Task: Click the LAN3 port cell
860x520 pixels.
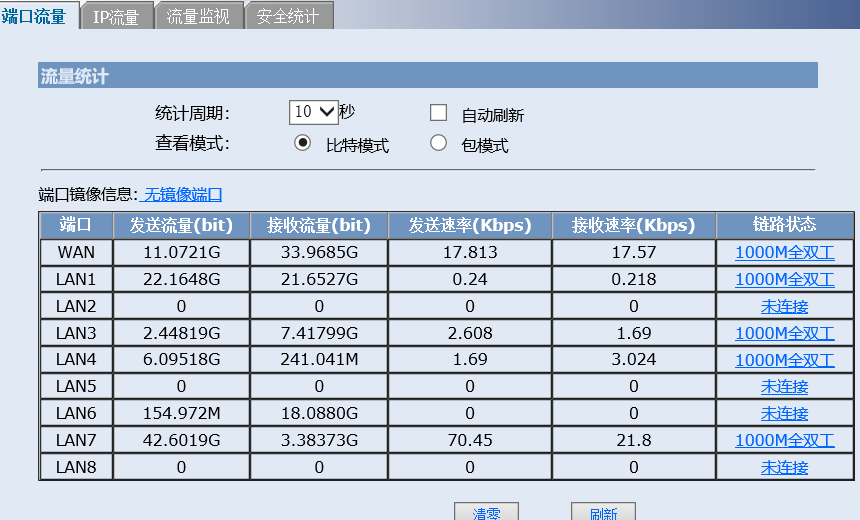Action: 76,333
